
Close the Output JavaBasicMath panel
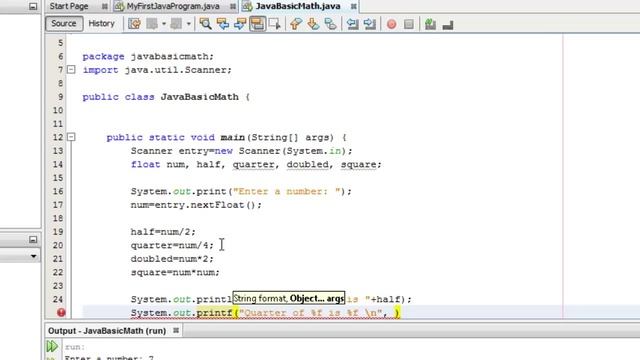point(176,330)
